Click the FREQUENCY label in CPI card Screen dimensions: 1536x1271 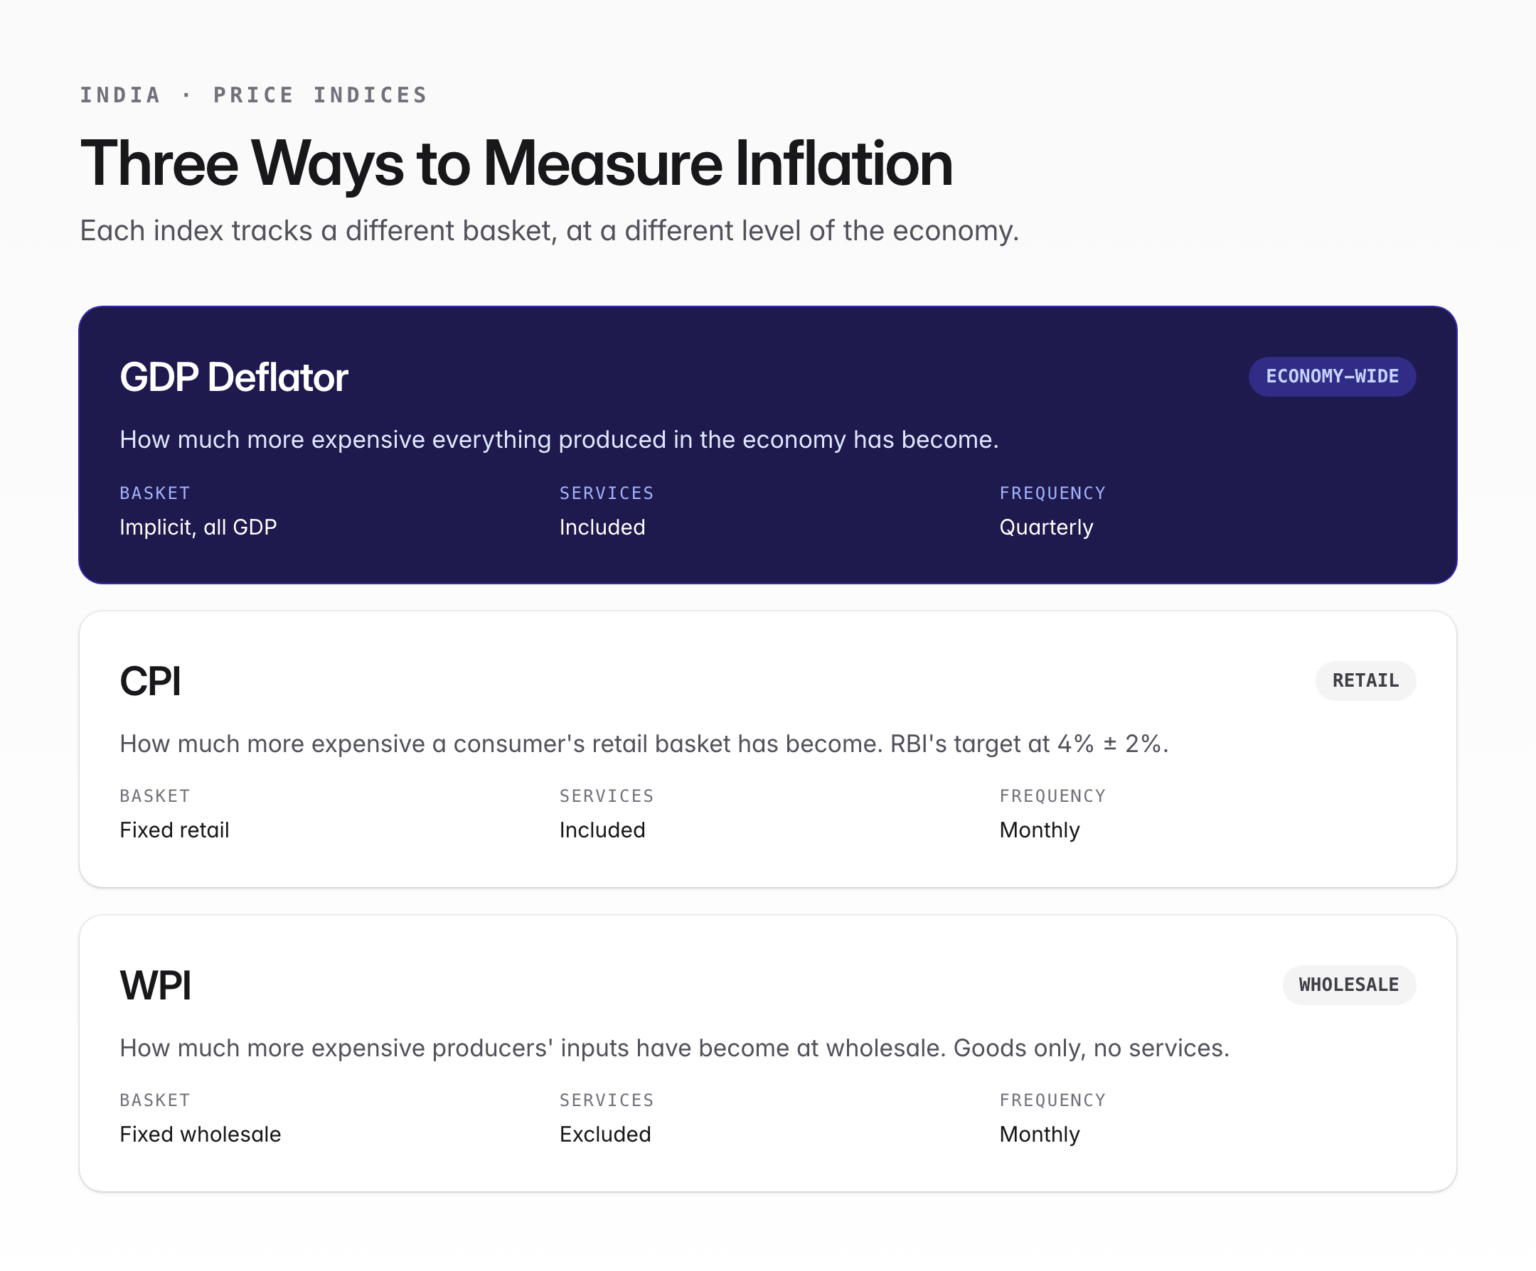[x=1052, y=796]
